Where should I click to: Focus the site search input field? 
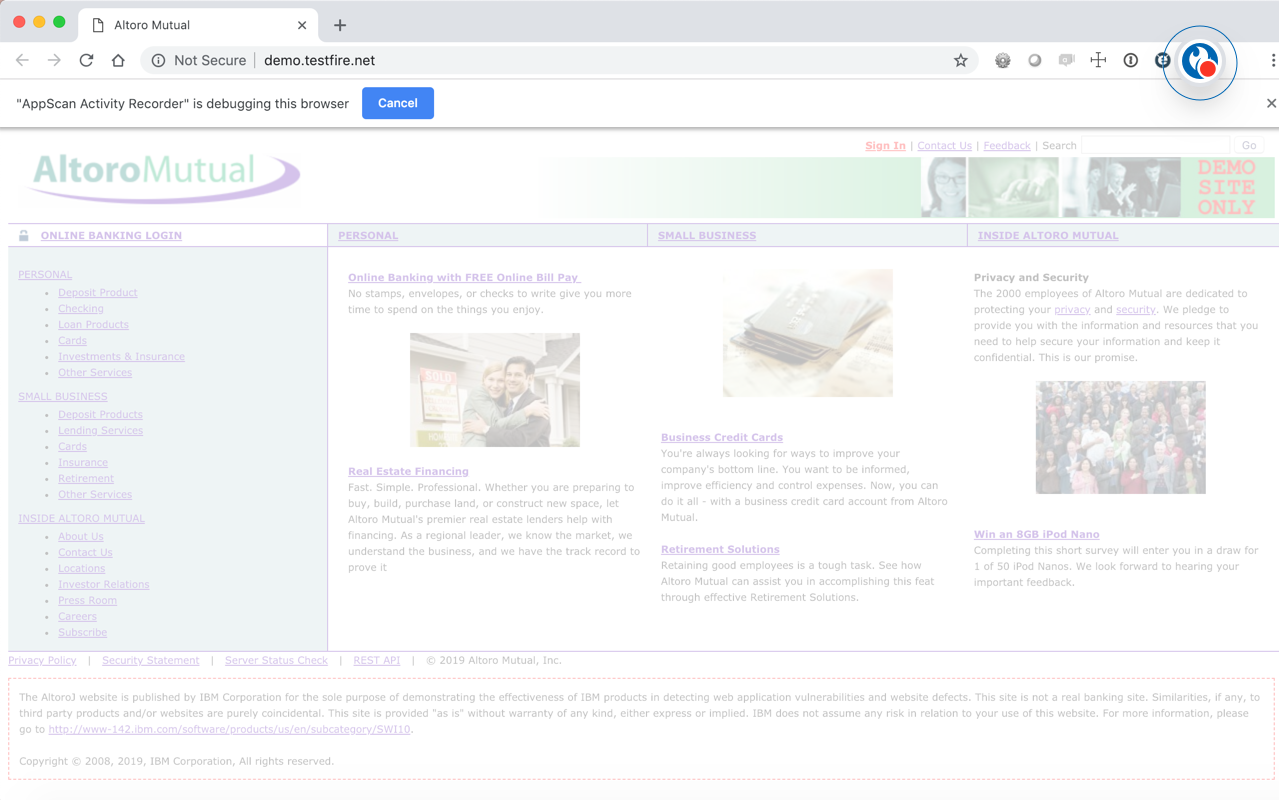pos(1156,146)
